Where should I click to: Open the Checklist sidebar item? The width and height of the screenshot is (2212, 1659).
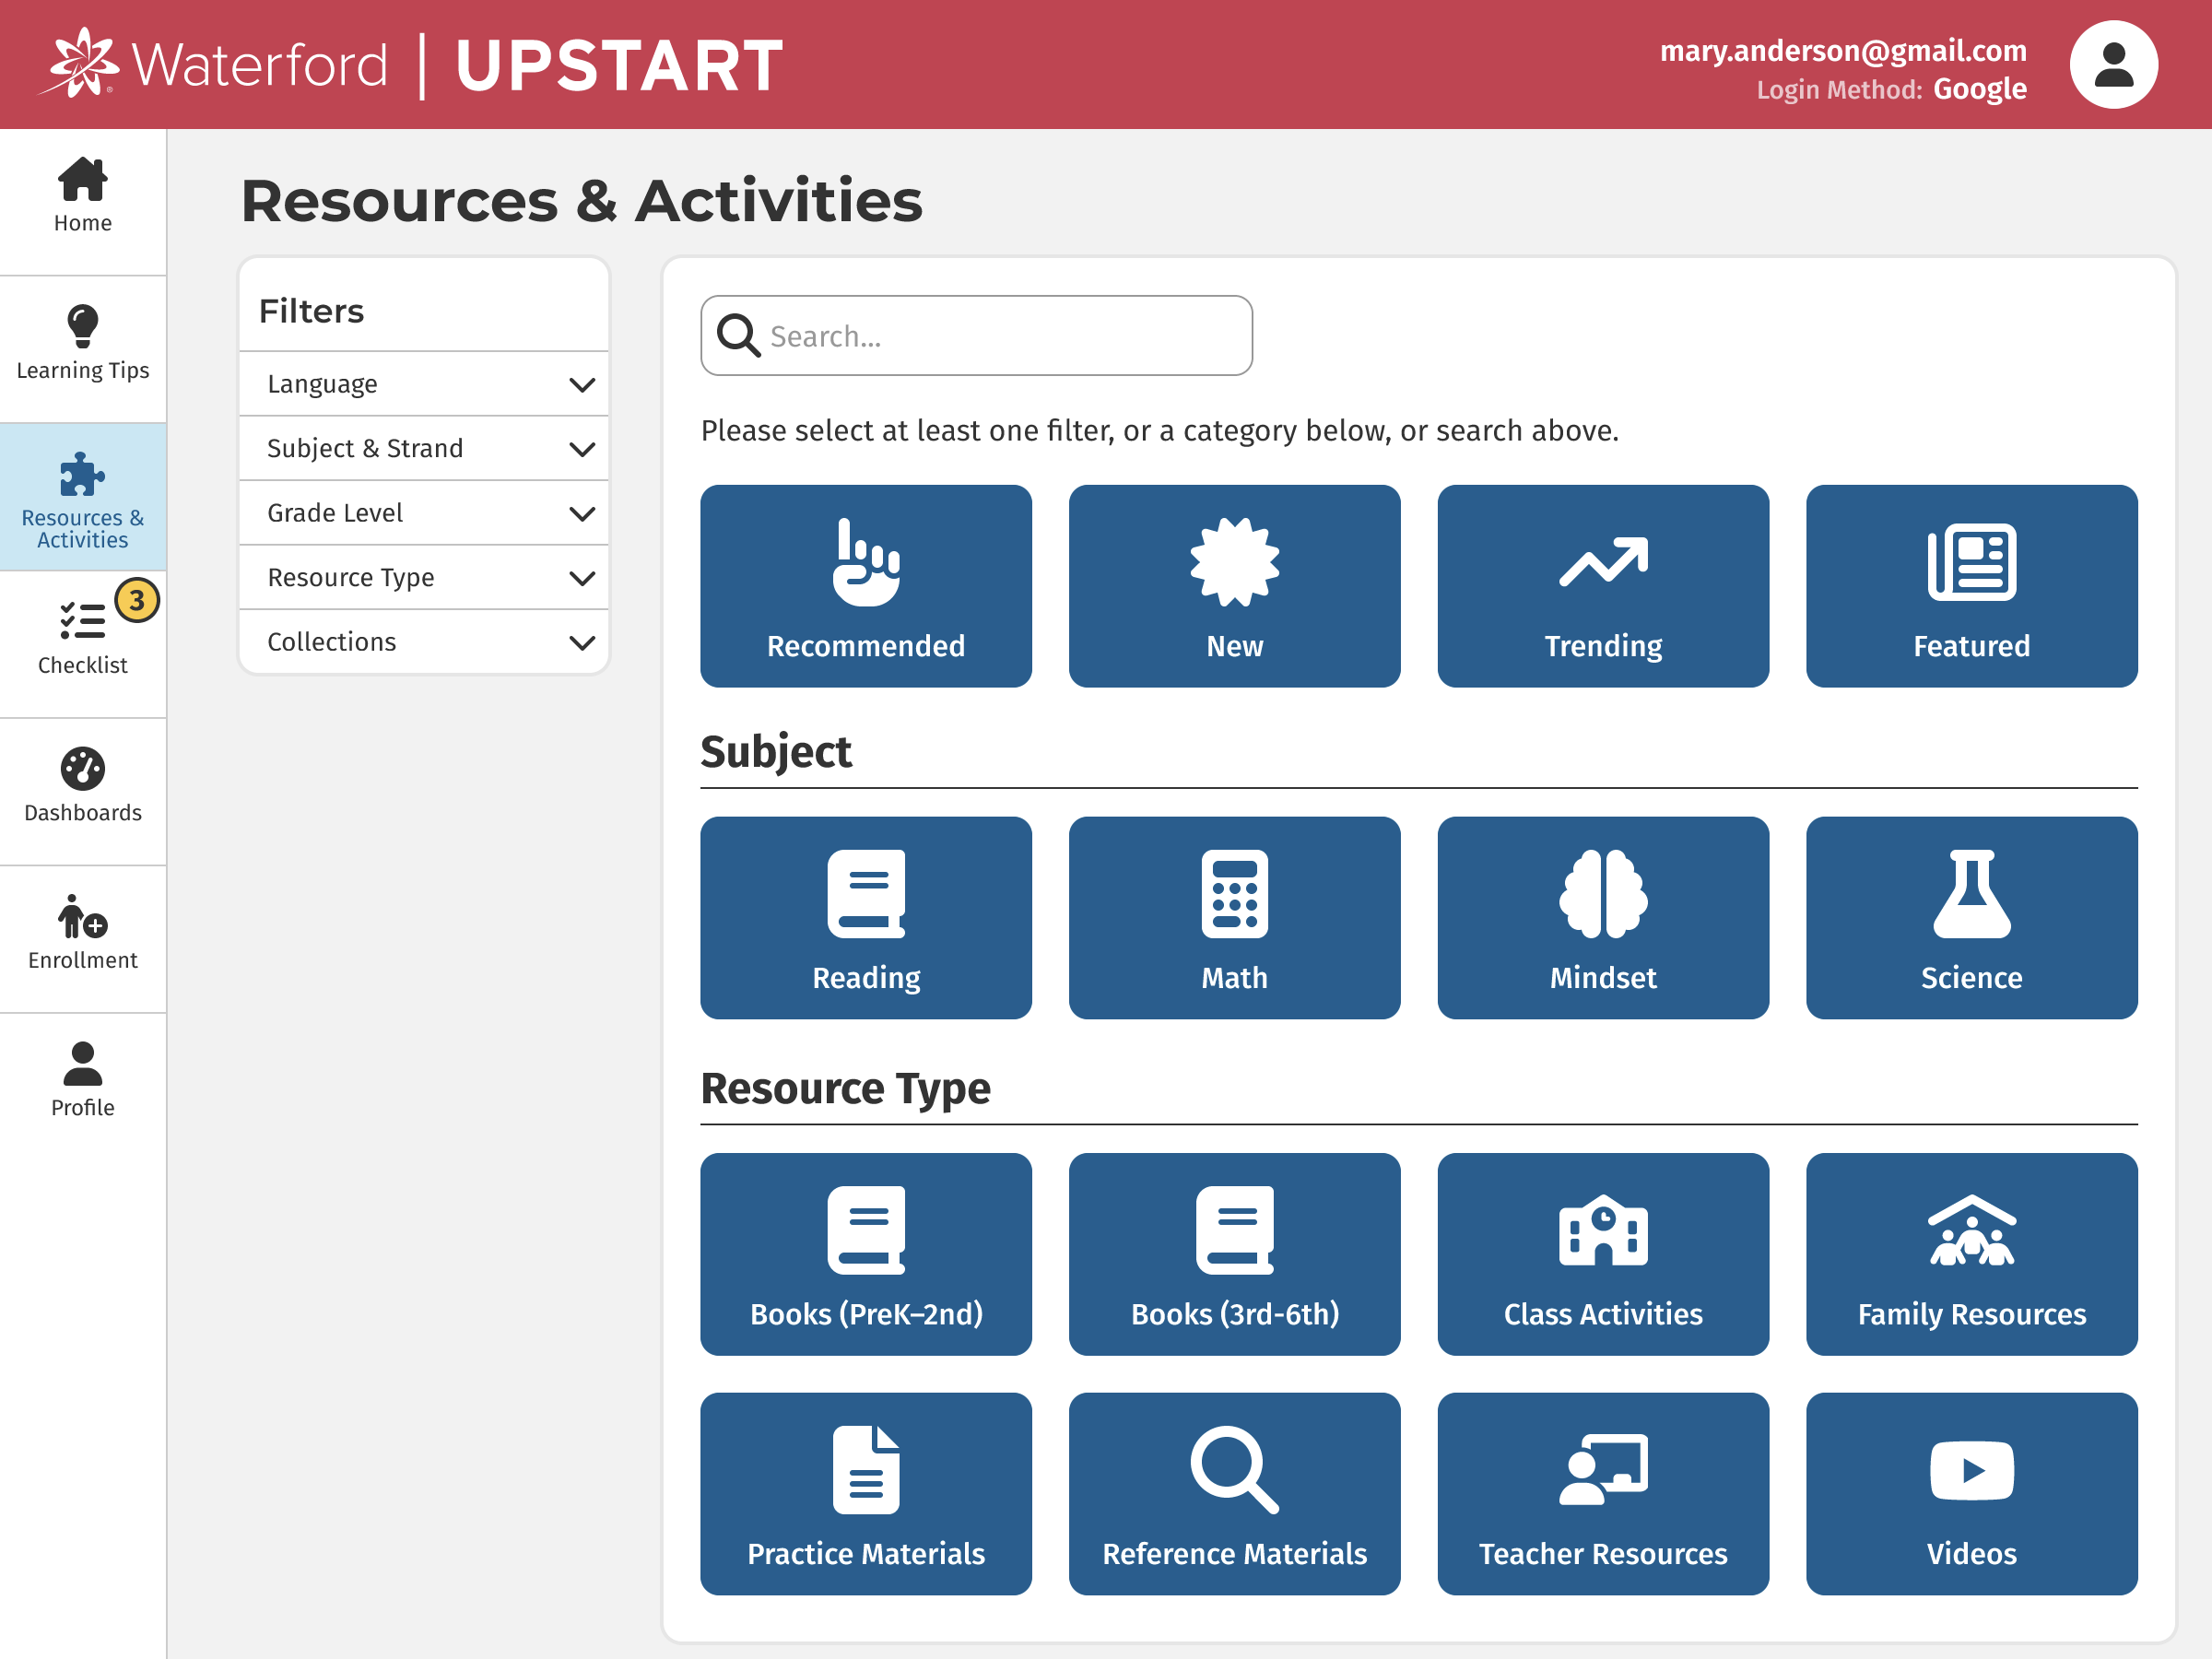coord(83,638)
